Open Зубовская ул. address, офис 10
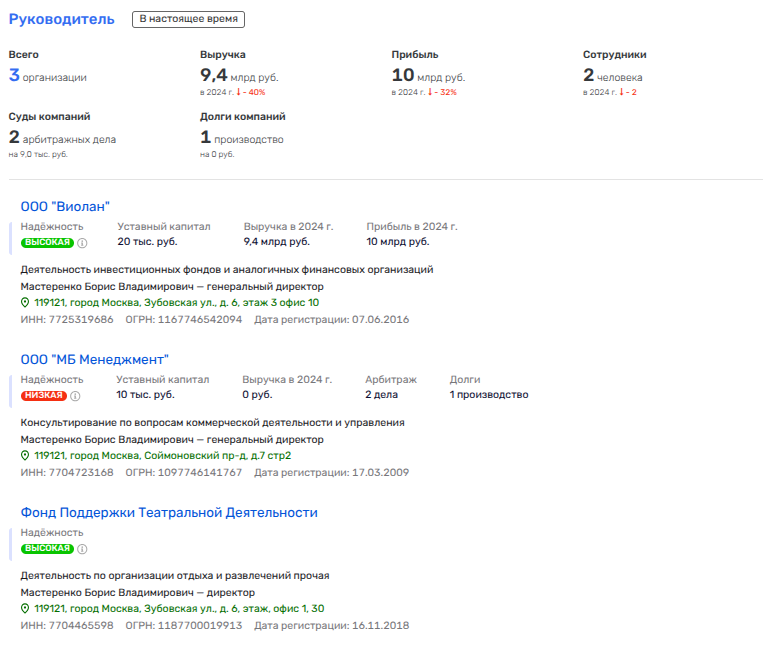Screen dimensions: 770x656 tap(176, 302)
